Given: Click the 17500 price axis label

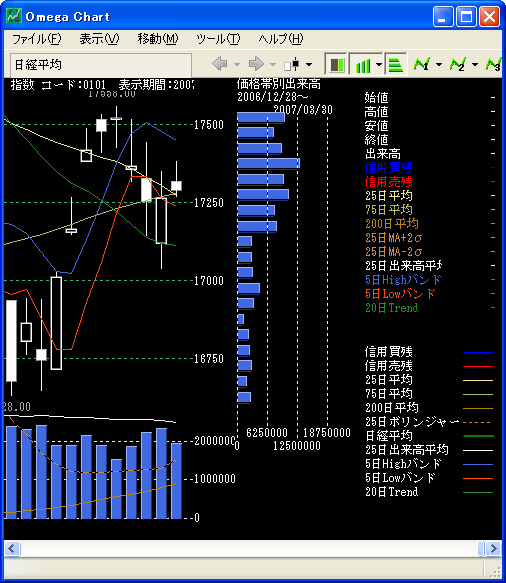Looking at the screenshot, I should (209, 125).
